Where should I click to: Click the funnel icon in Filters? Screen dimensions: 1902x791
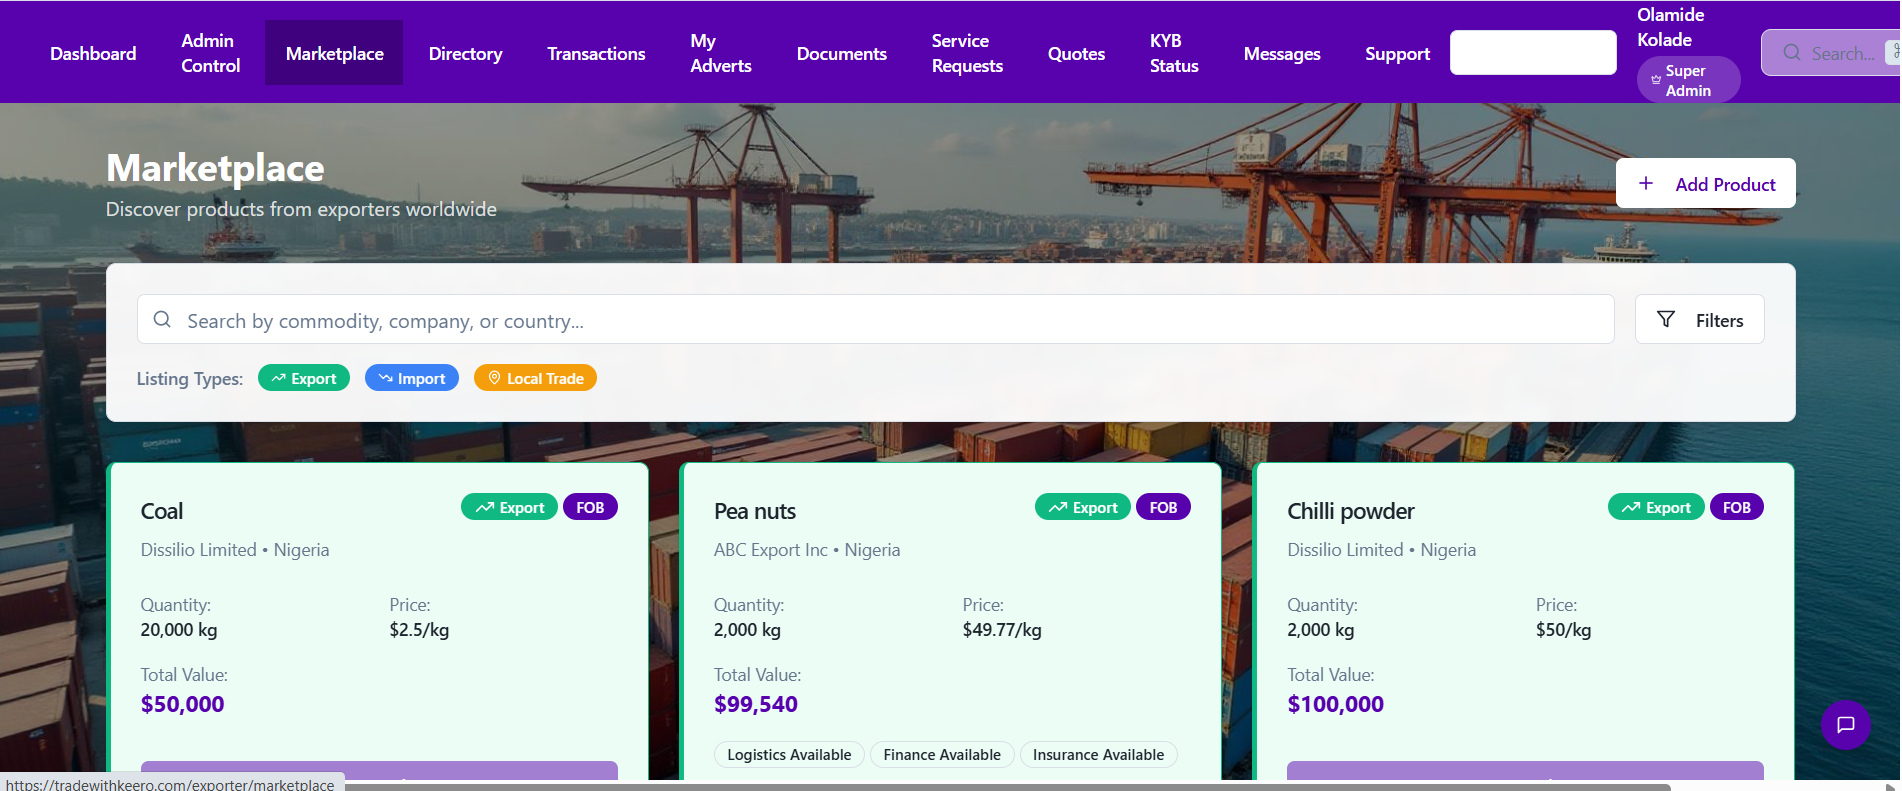(1666, 319)
